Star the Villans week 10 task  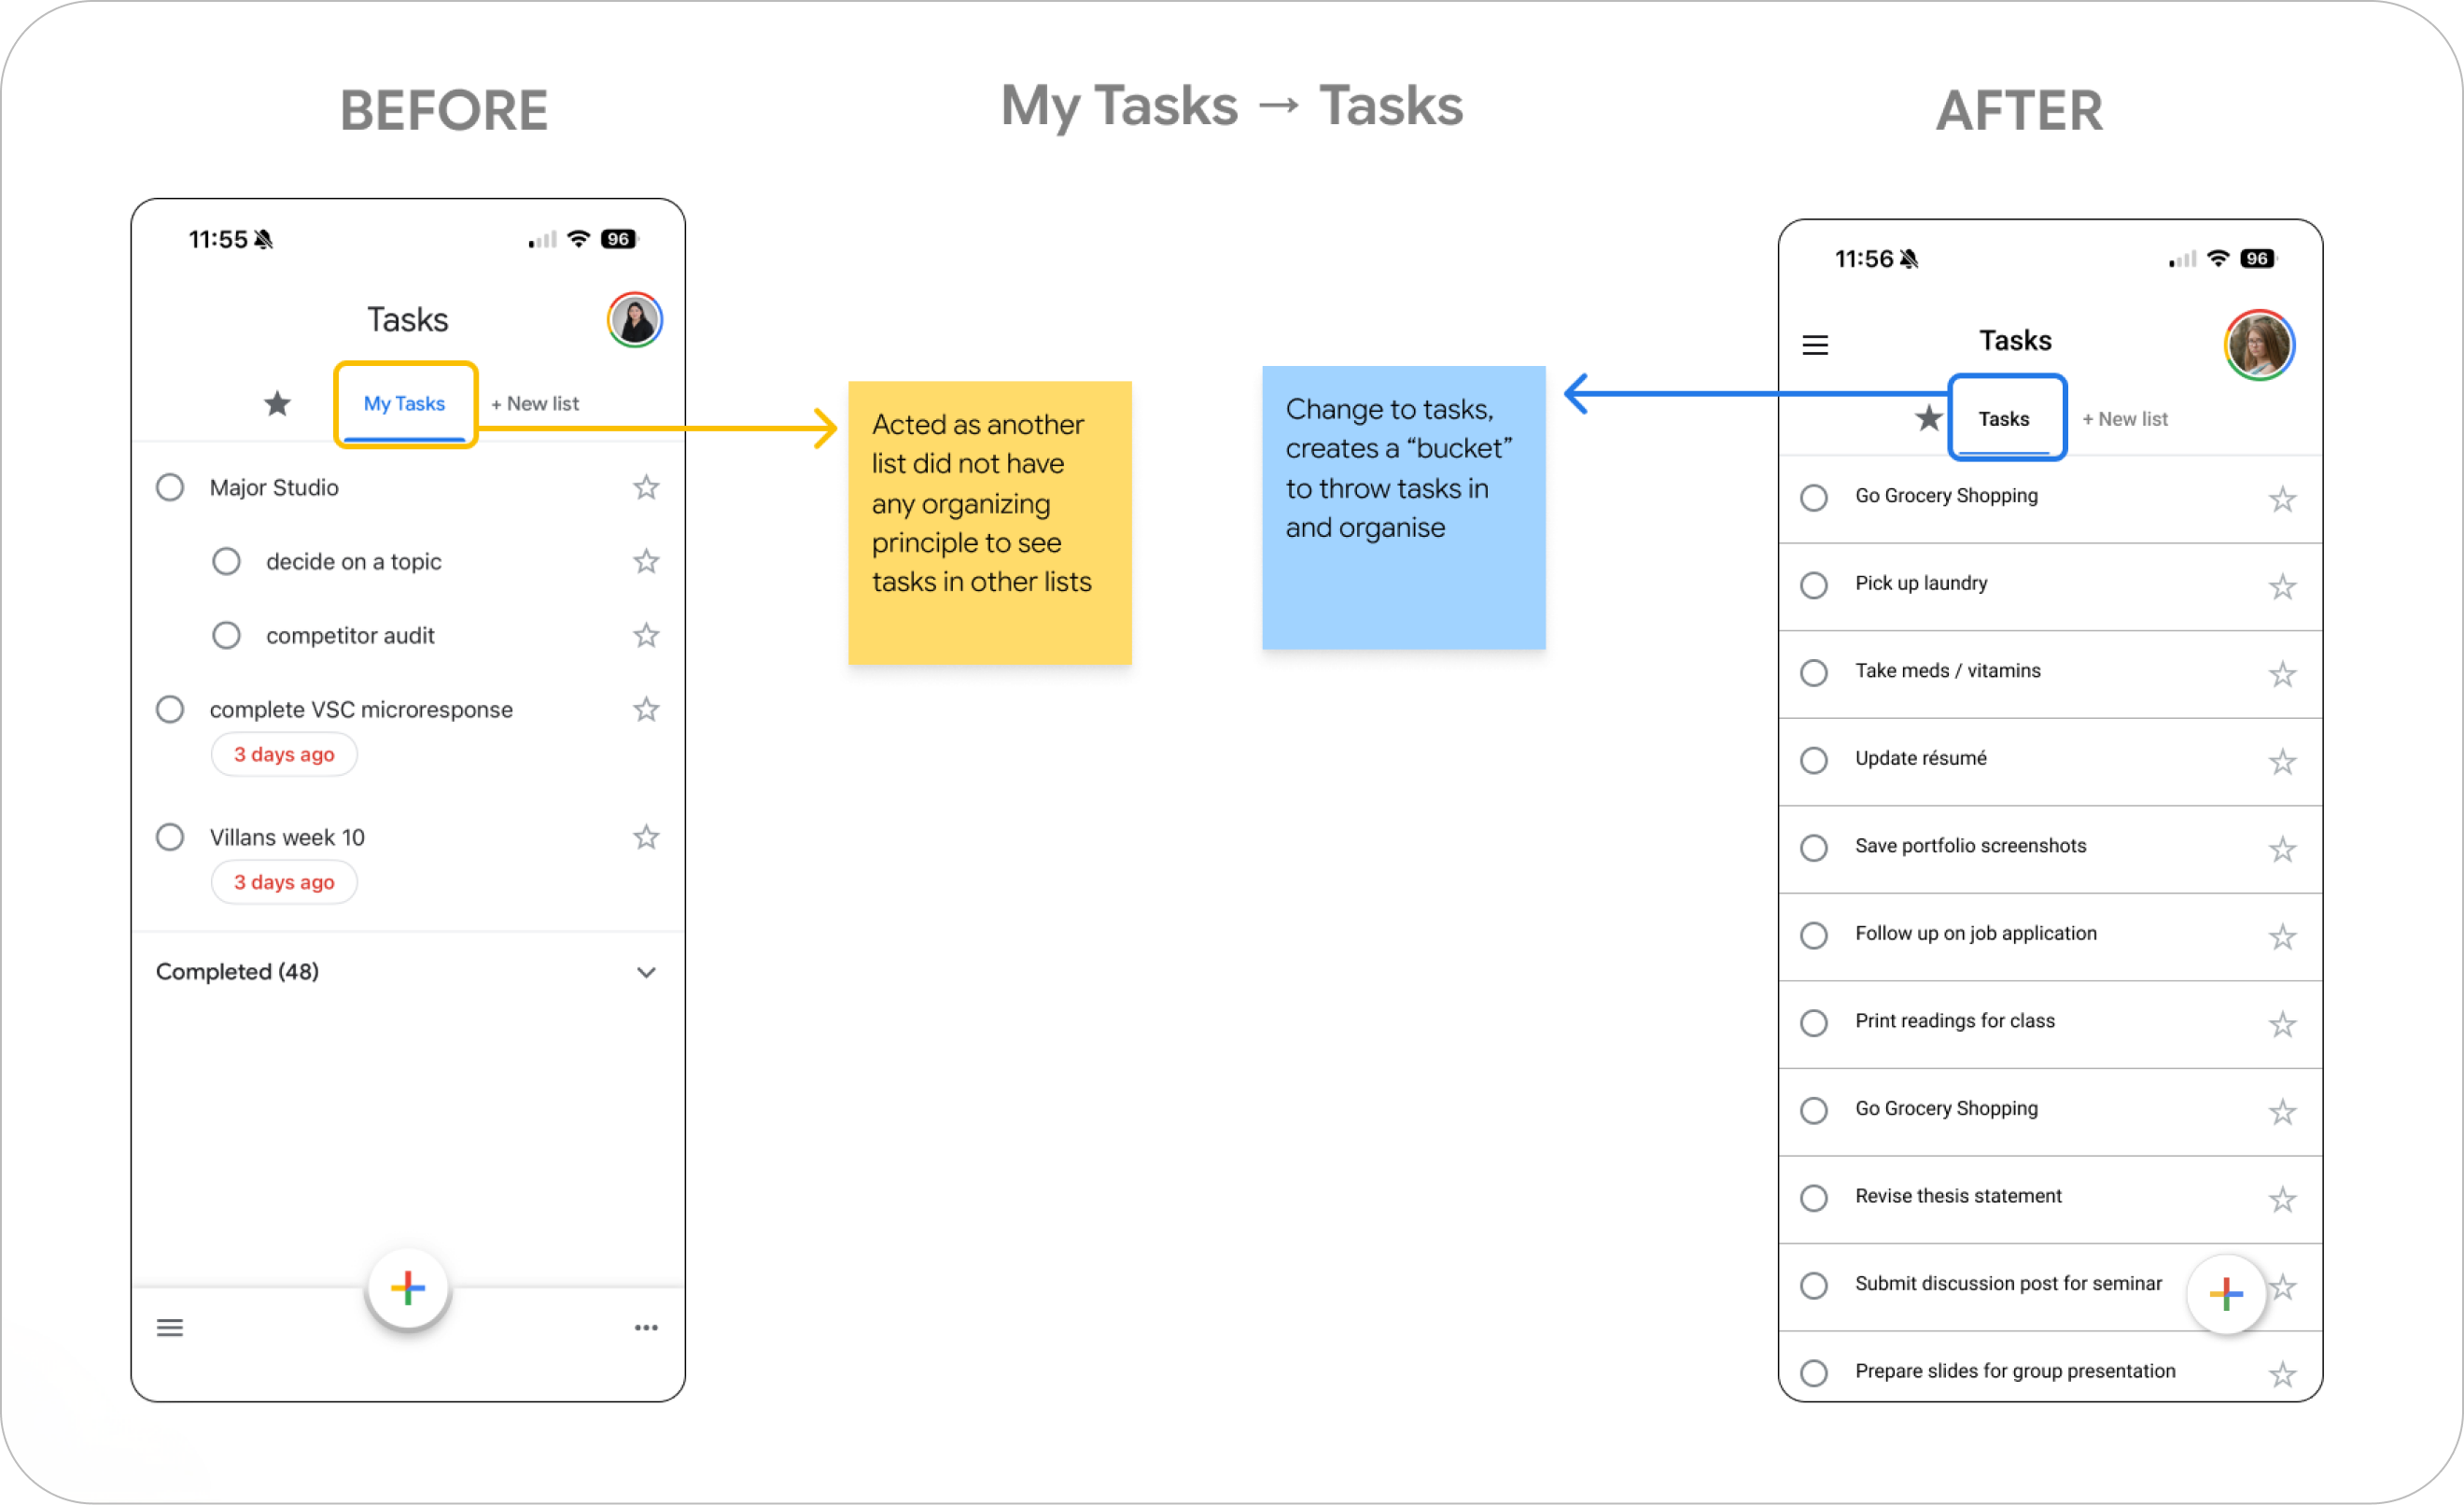646,837
